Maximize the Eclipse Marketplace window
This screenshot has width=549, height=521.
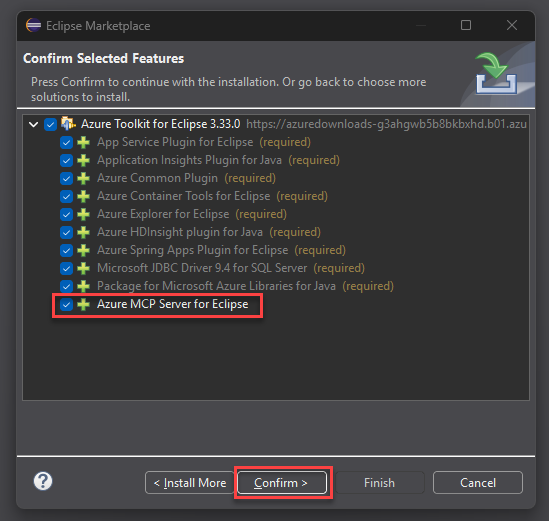(x=466, y=25)
